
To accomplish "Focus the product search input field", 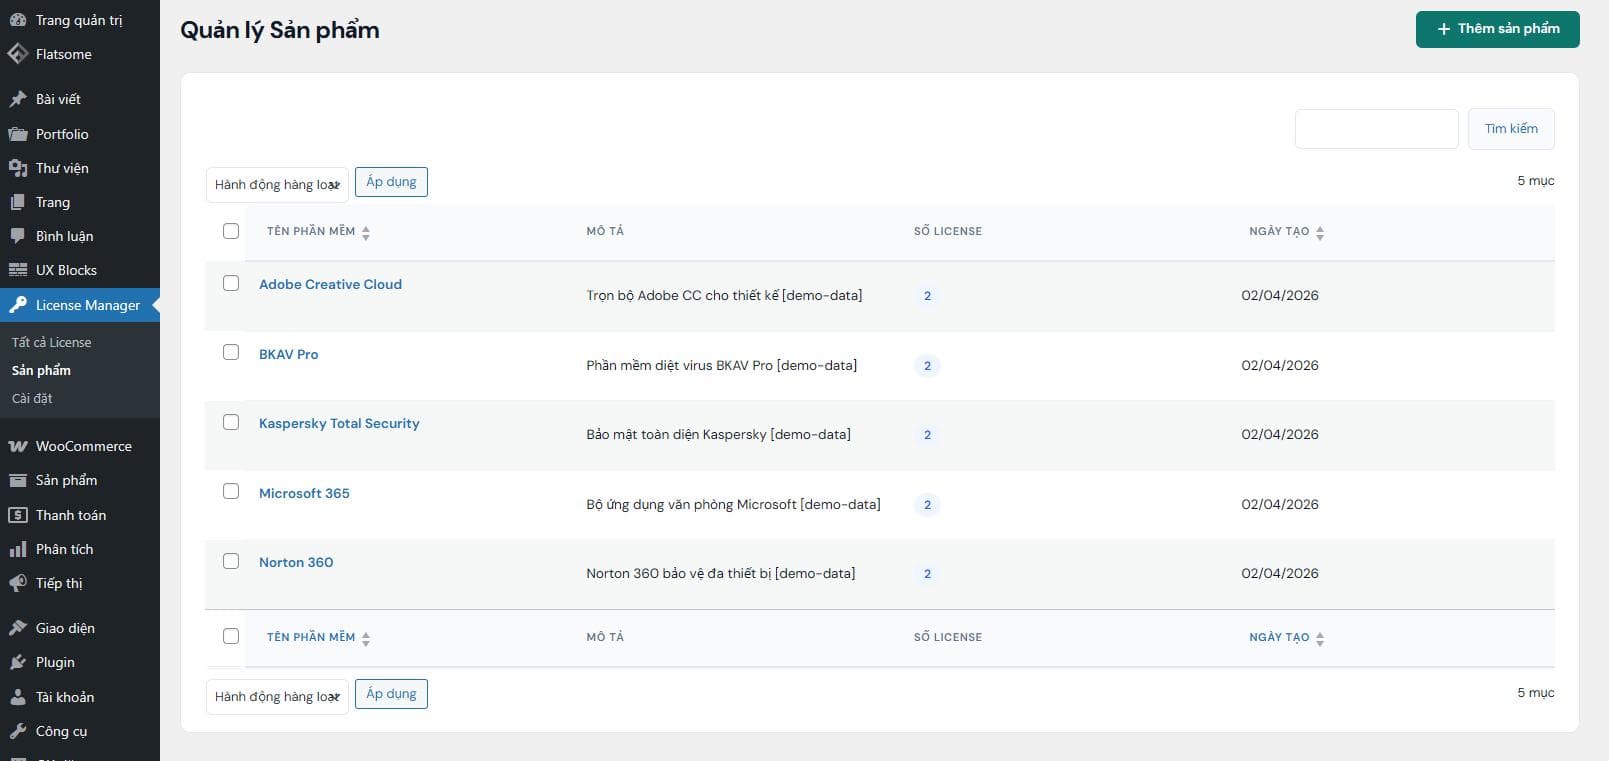I will (1376, 129).
